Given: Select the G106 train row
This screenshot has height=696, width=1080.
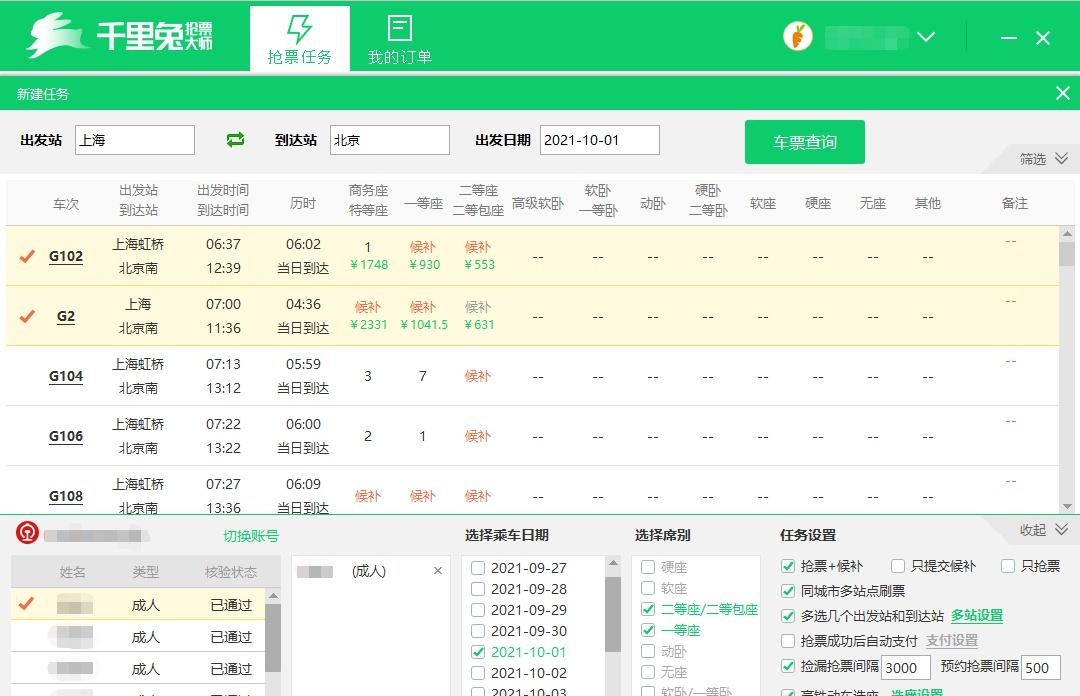Looking at the screenshot, I should [532, 436].
